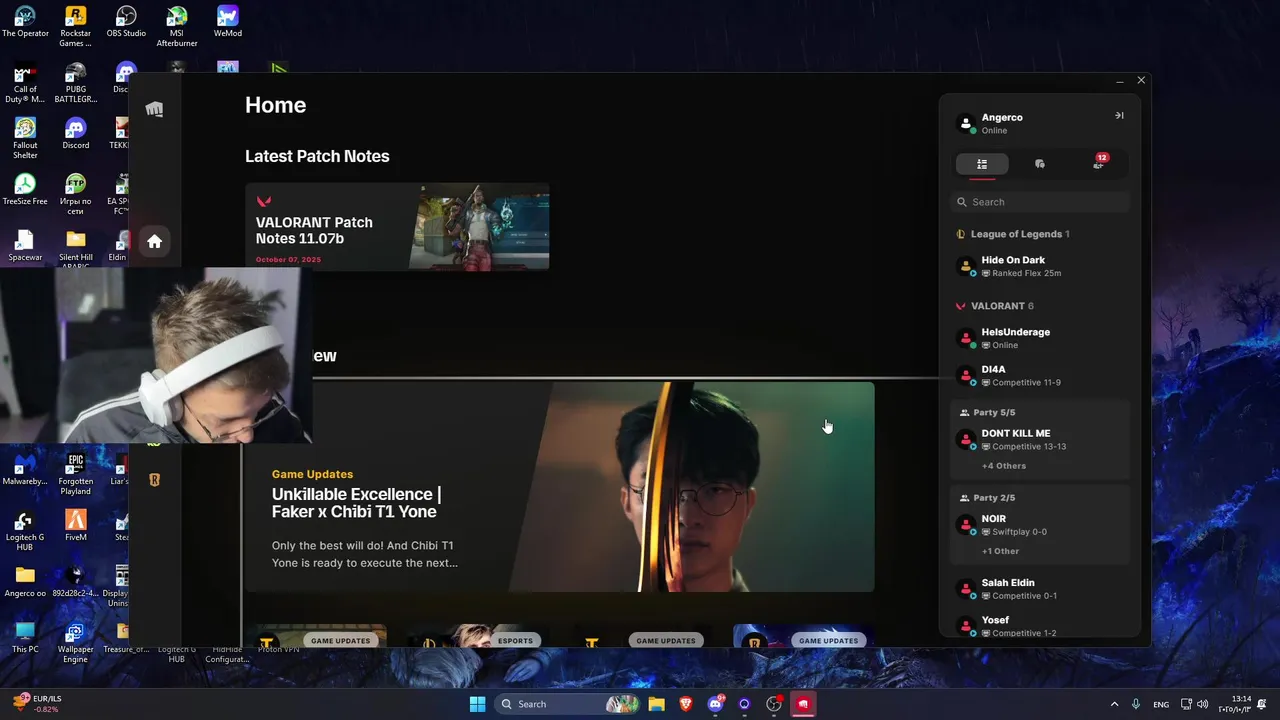Switch ENG keyboard language
The width and height of the screenshot is (1280, 720).
pyautogui.click(x=1161, y=705)
